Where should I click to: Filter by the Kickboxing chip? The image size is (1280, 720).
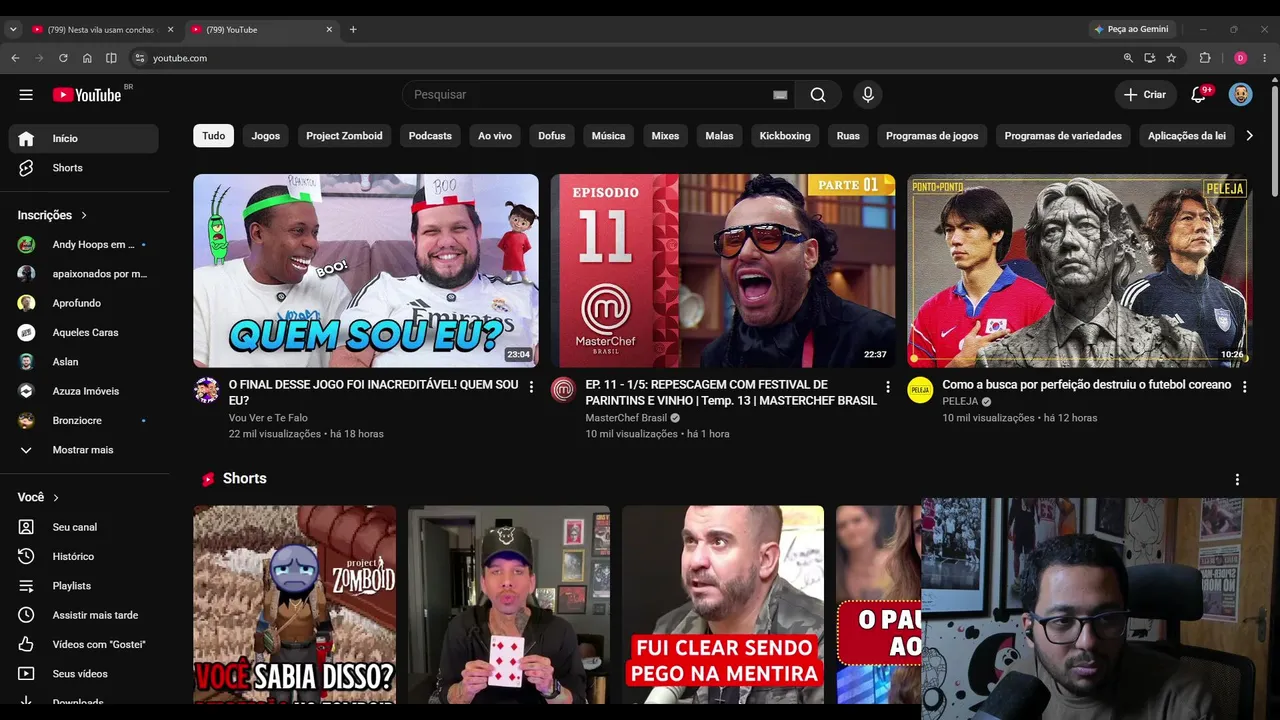785,136
